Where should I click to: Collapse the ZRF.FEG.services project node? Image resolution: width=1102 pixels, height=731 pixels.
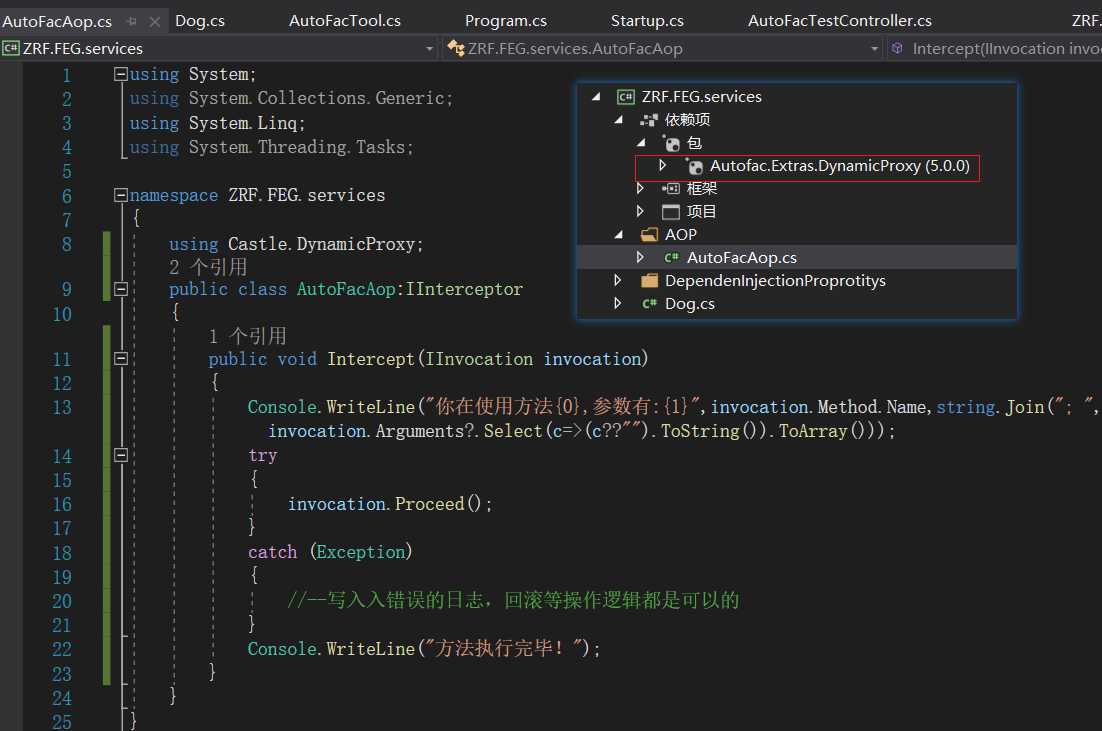tap(597, 97)
